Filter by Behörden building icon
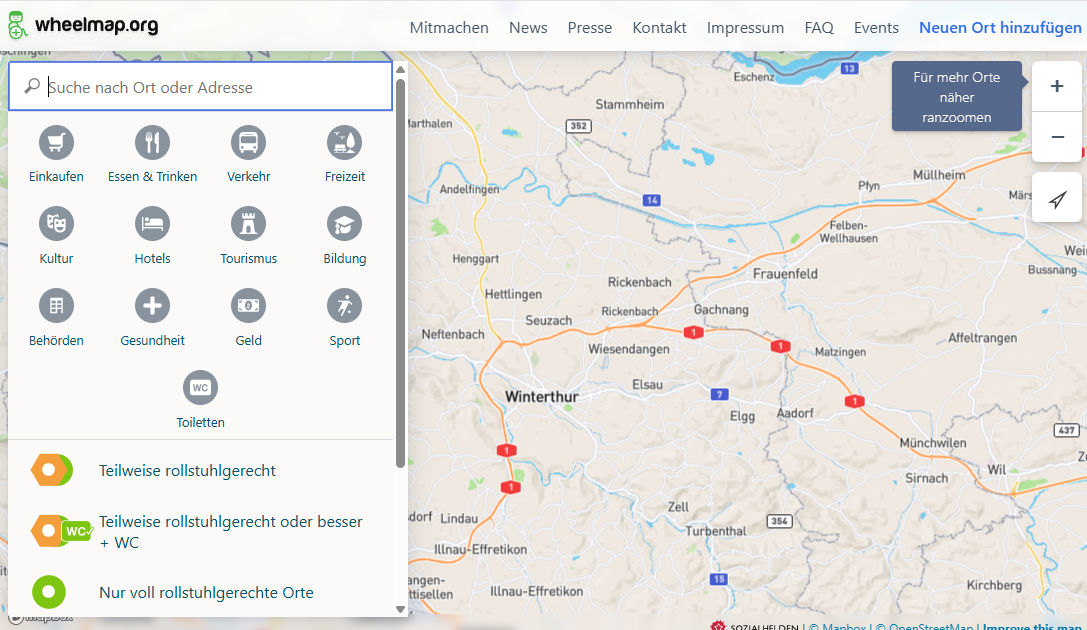 coord(56,318)
